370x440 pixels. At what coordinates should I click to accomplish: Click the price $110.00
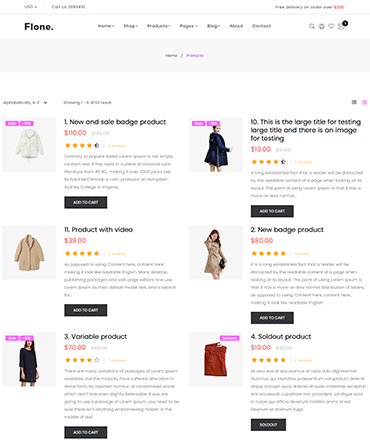tap(75, 133)
